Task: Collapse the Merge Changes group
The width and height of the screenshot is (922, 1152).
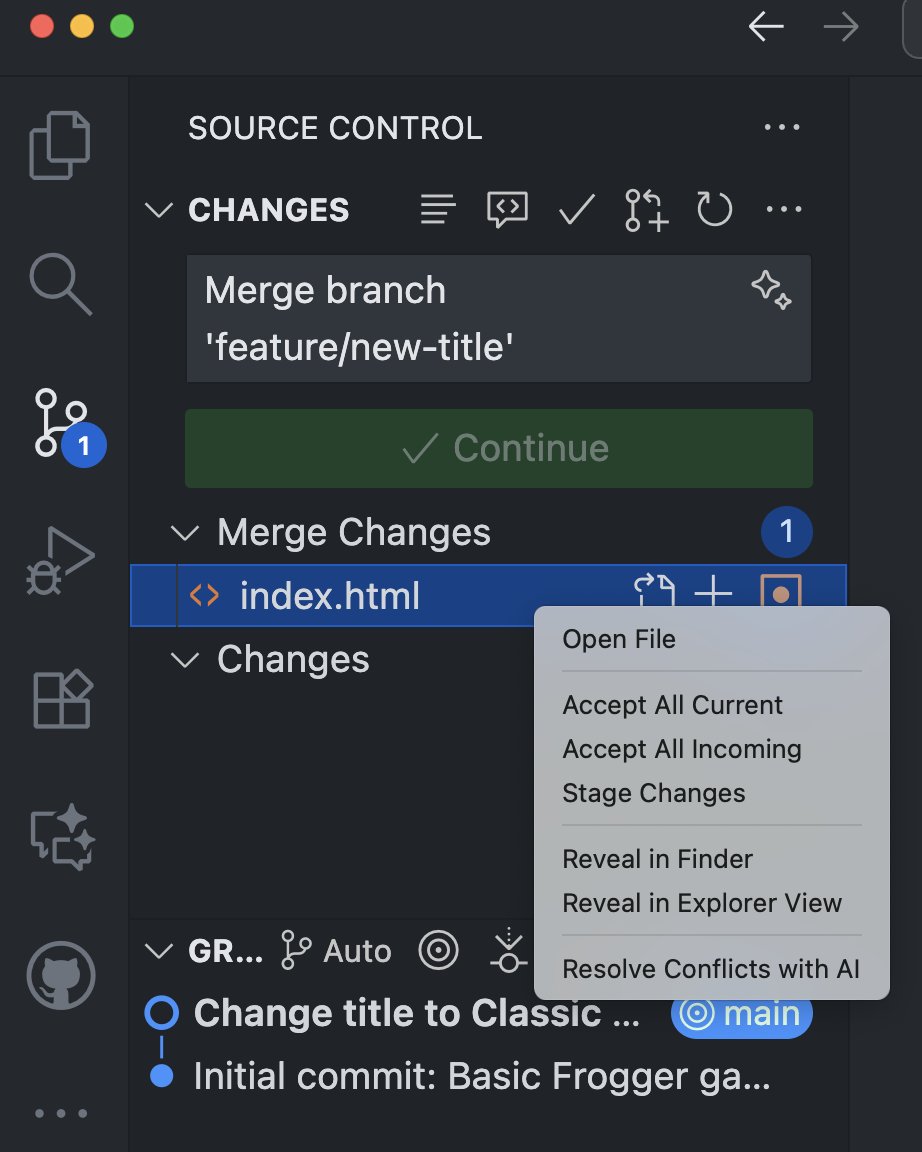Action: [185, 532]
